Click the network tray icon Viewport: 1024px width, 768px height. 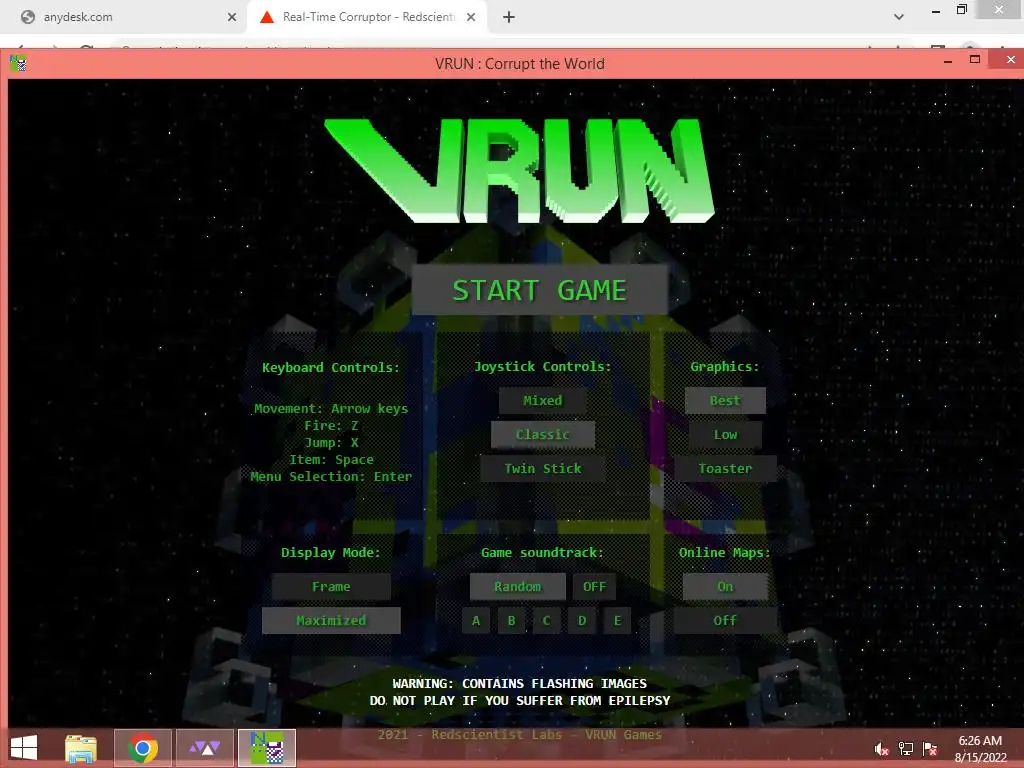click(x=906, y=749)
